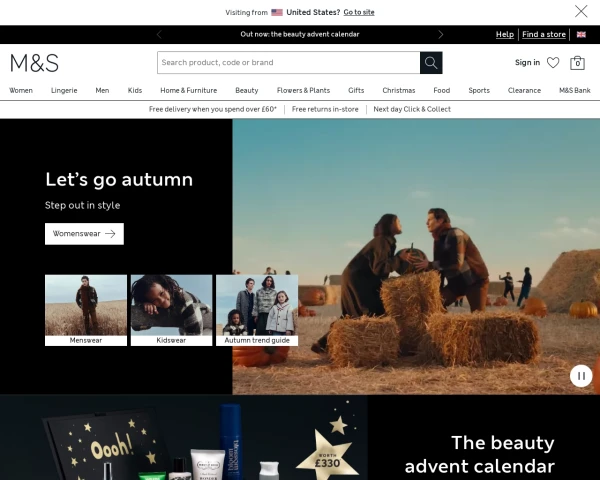The height and width of the screenshot is (480, 600).
Task: Open the Home & Furniture menu
Action: (189, 91)
